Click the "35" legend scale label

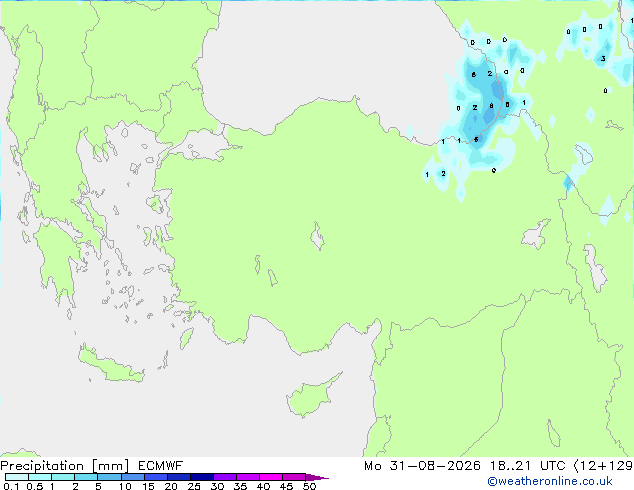(240, 486)
